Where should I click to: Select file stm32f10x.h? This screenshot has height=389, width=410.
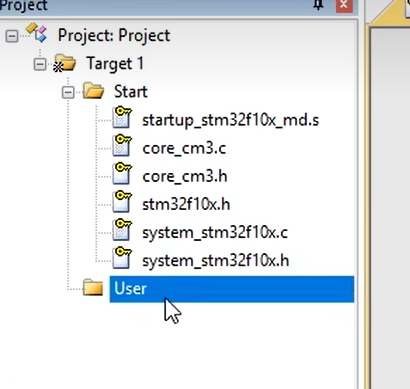coord(186,204)
